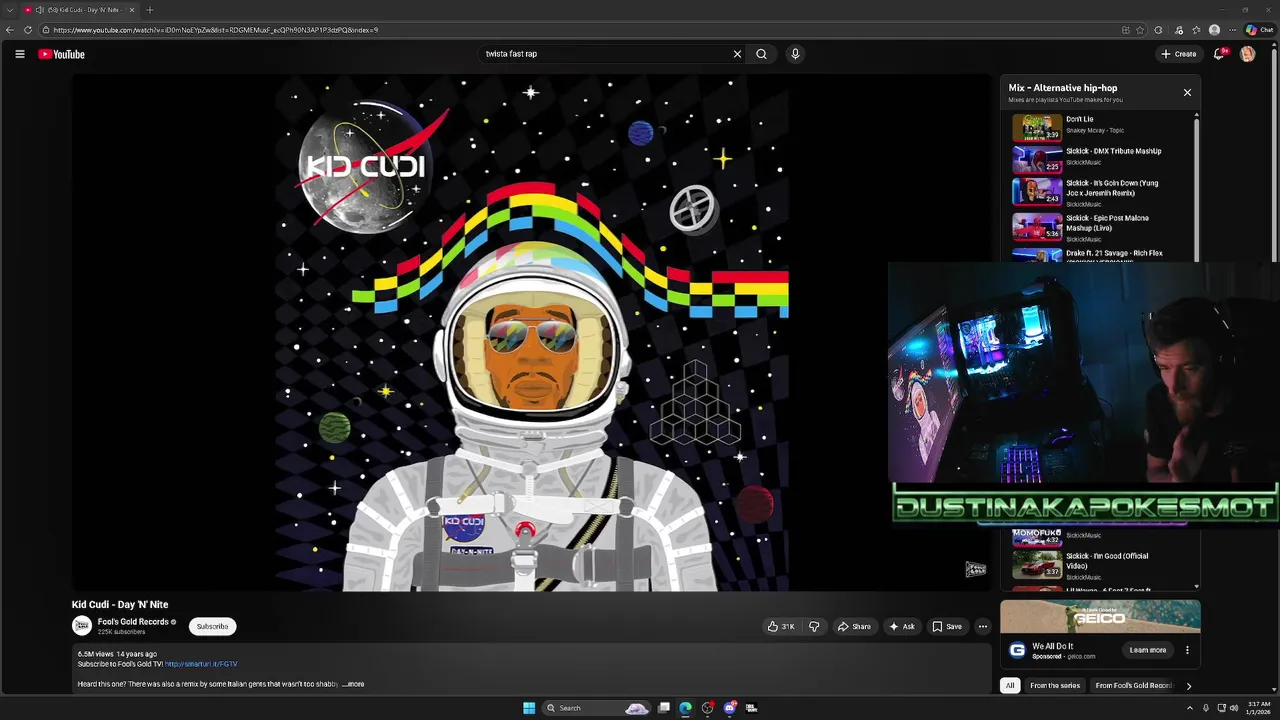1280x720 pixels.
Task: Open the clock showing 3:17 AM
Action: pos(1258,708)
